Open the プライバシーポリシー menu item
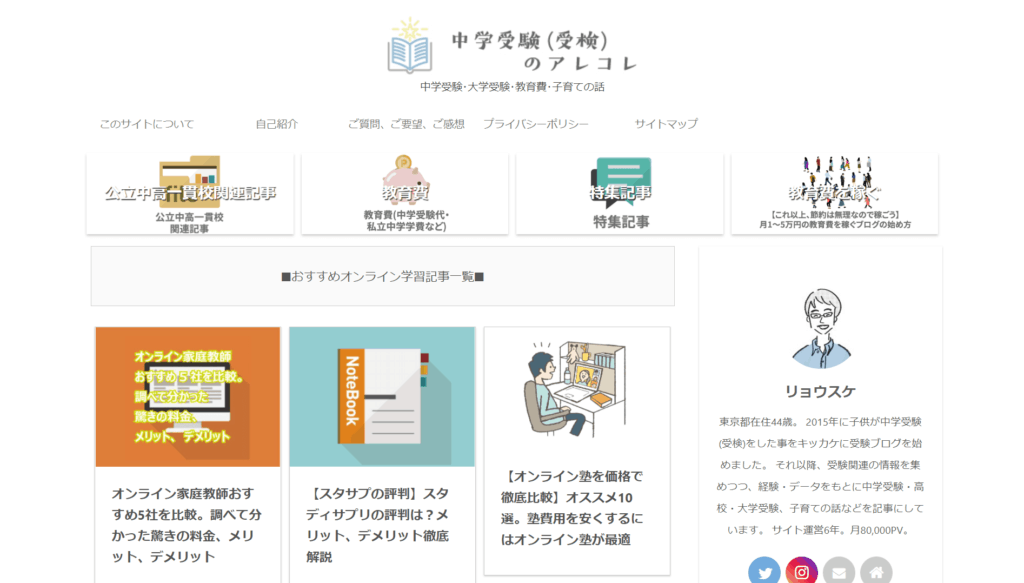This screenshot has width=1024, height=583. pos(536,123)
